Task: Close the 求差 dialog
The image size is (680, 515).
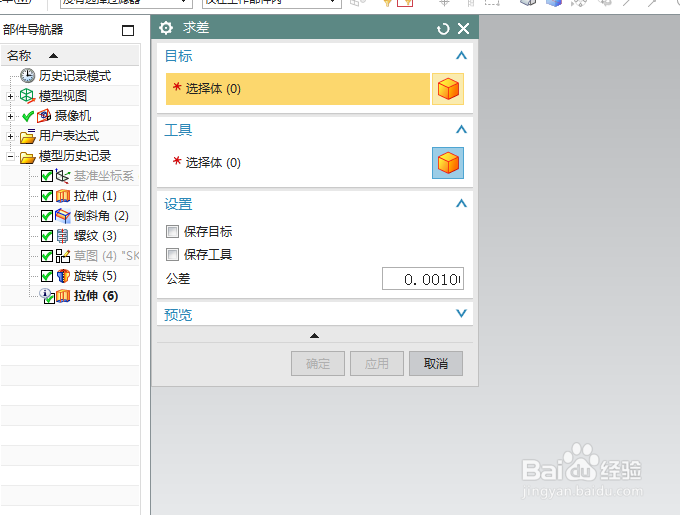Action: [463, 29]
